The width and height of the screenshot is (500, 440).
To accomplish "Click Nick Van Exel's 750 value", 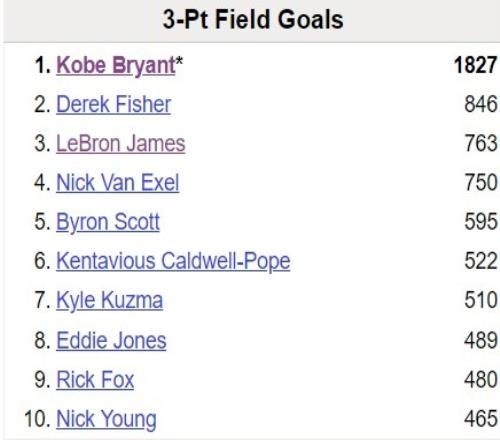I will 481,182.
